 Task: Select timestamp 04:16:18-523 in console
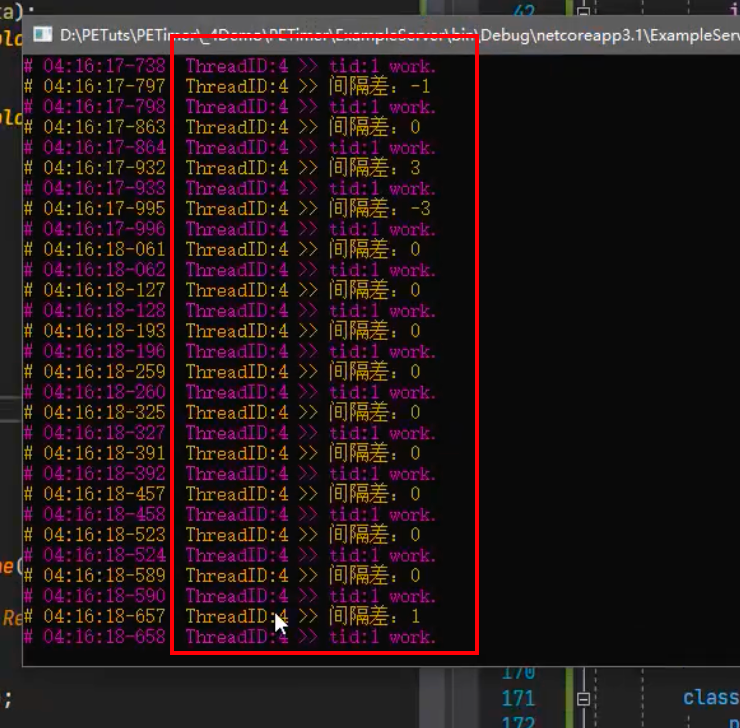(104, 535)
